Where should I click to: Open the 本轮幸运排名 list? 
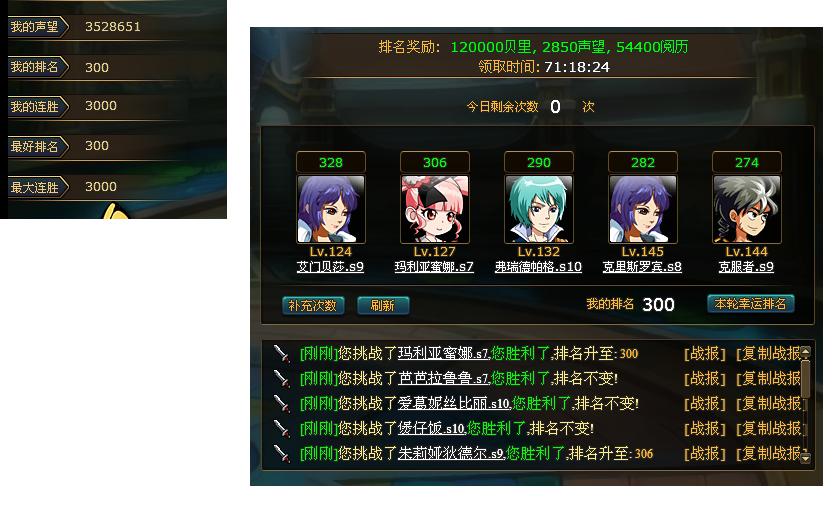pyautogui.click(x=751, y=304)
